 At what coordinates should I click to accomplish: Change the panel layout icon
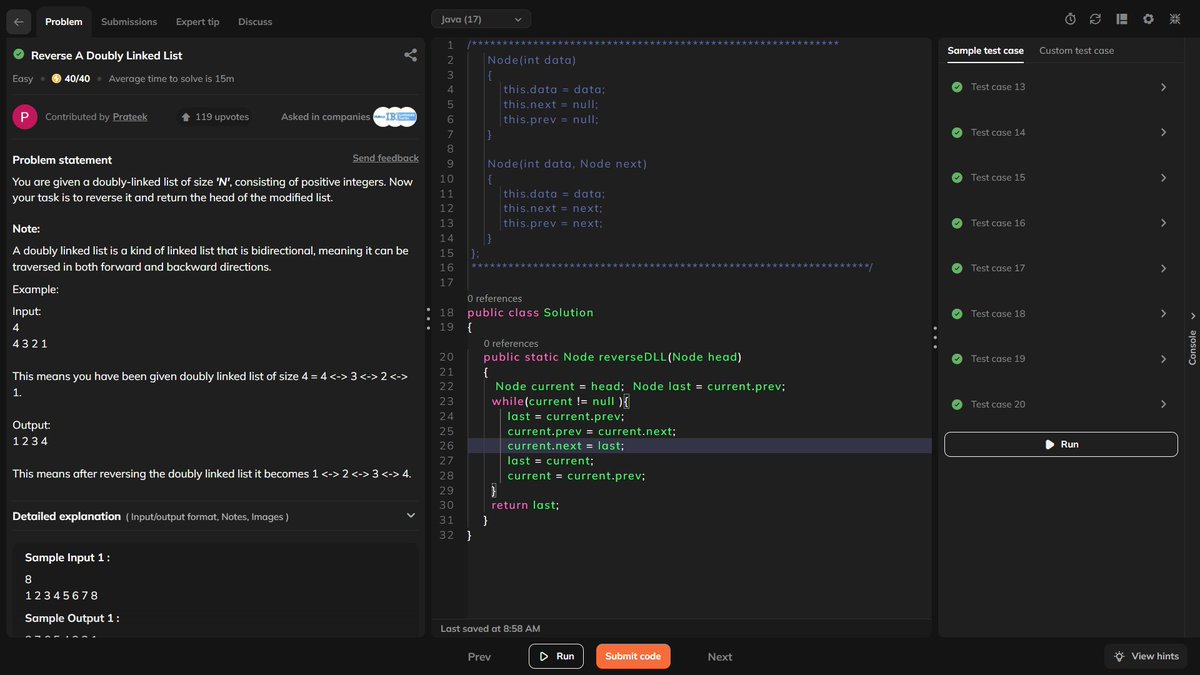point(1122,19)
